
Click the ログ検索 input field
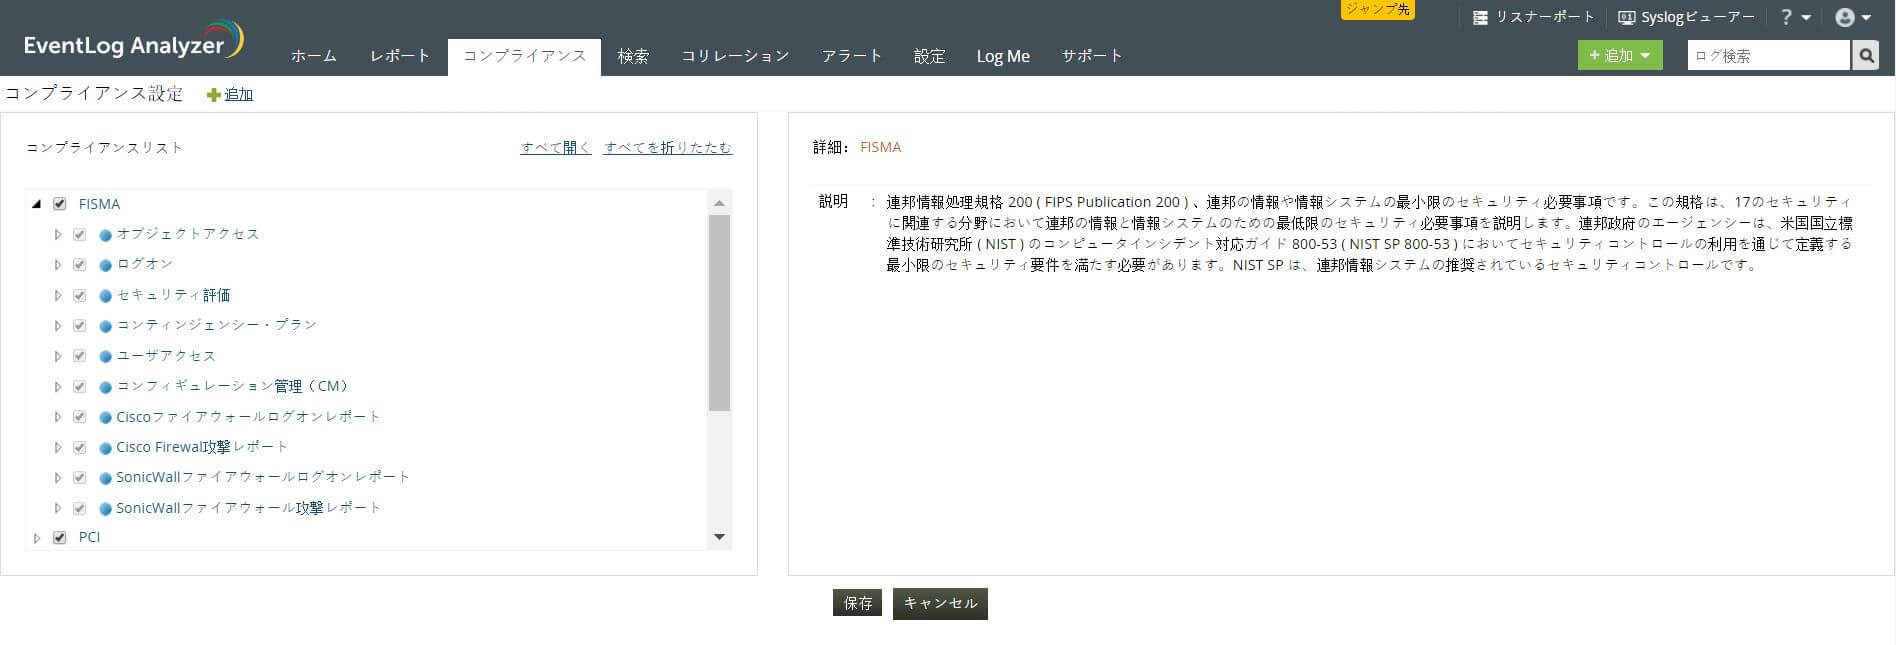pos(1769,56)
